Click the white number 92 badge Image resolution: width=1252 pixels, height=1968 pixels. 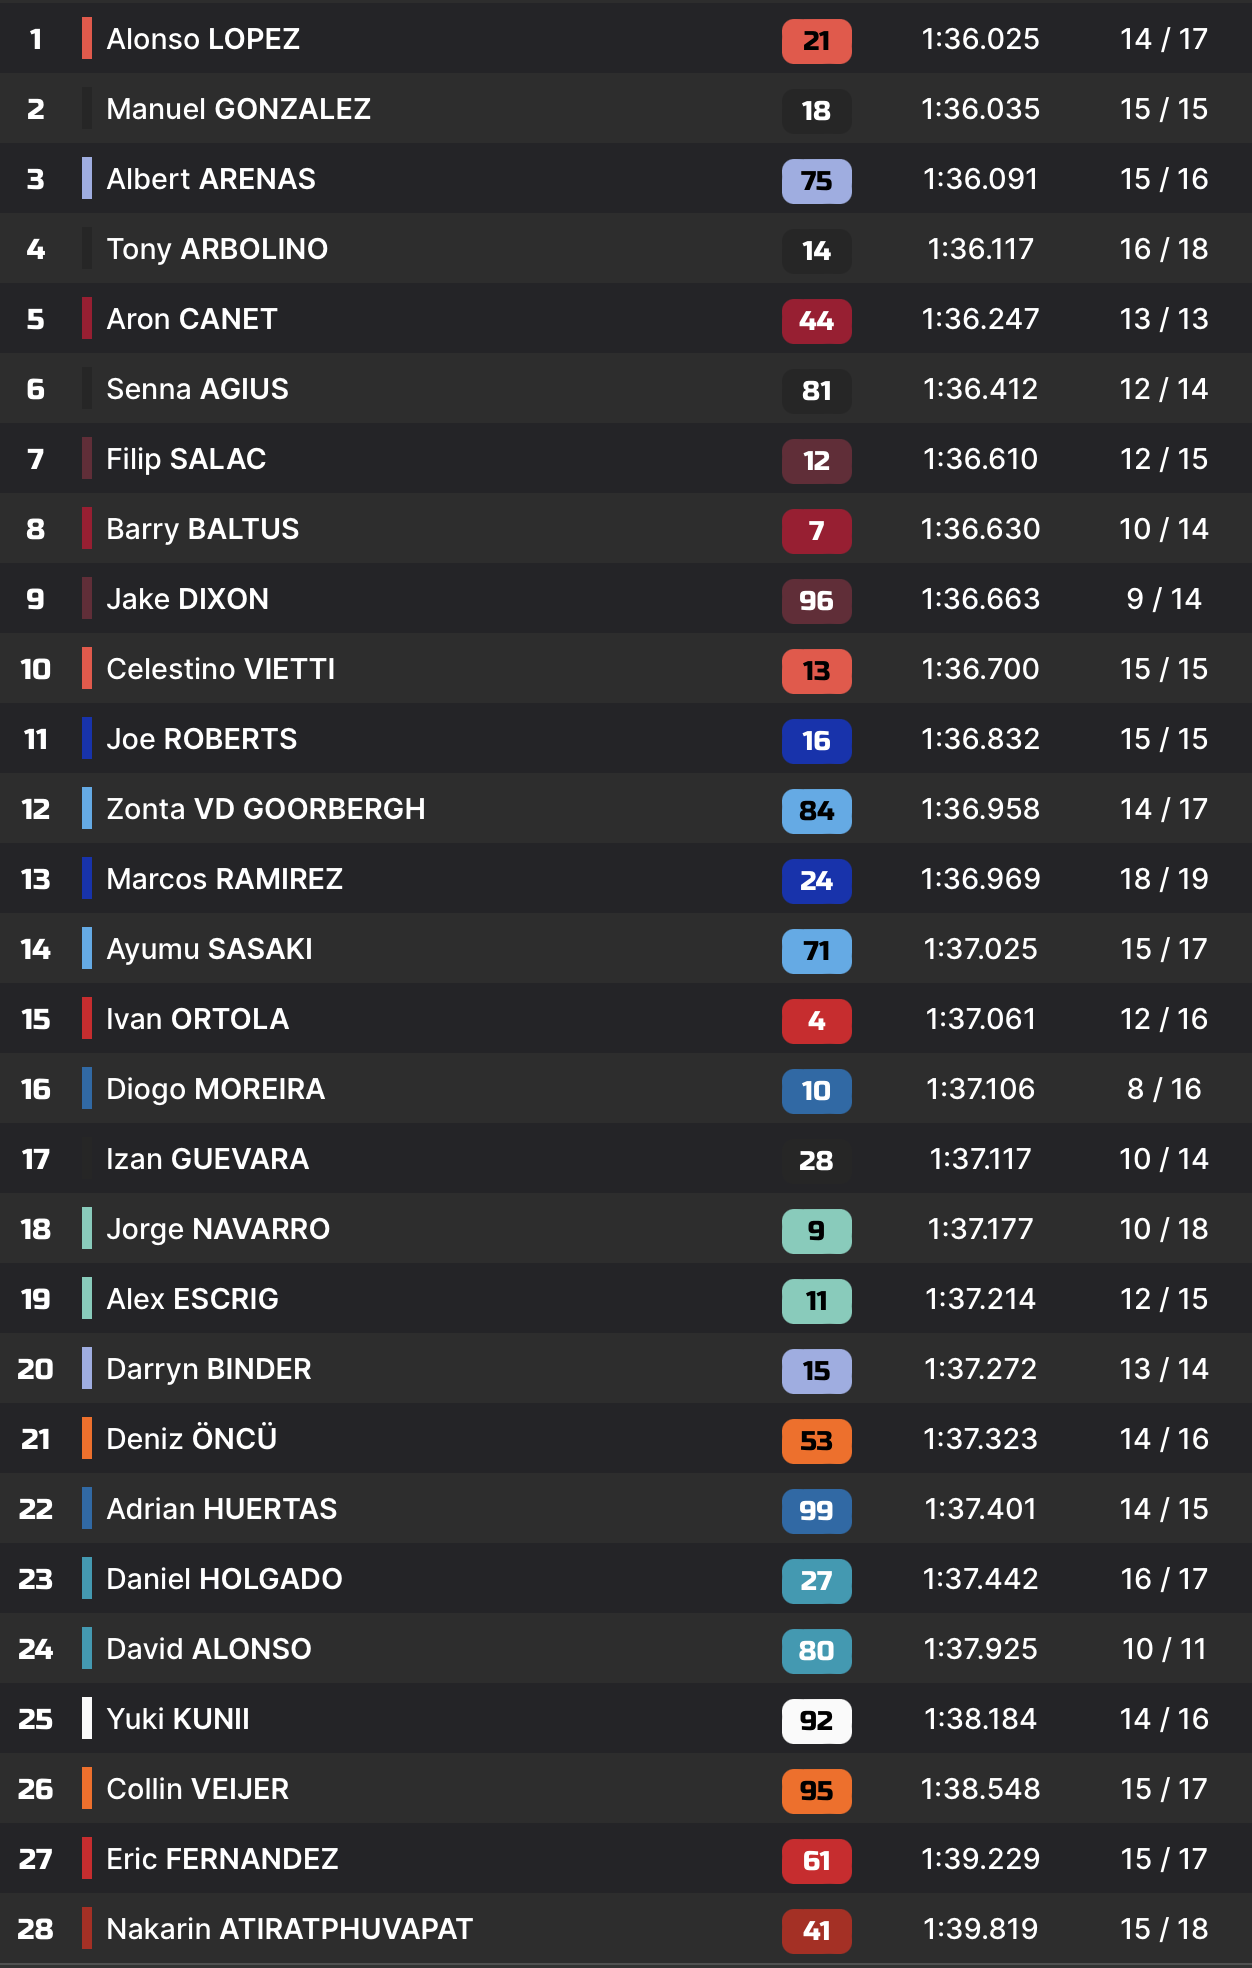[x=816, y=1721]
